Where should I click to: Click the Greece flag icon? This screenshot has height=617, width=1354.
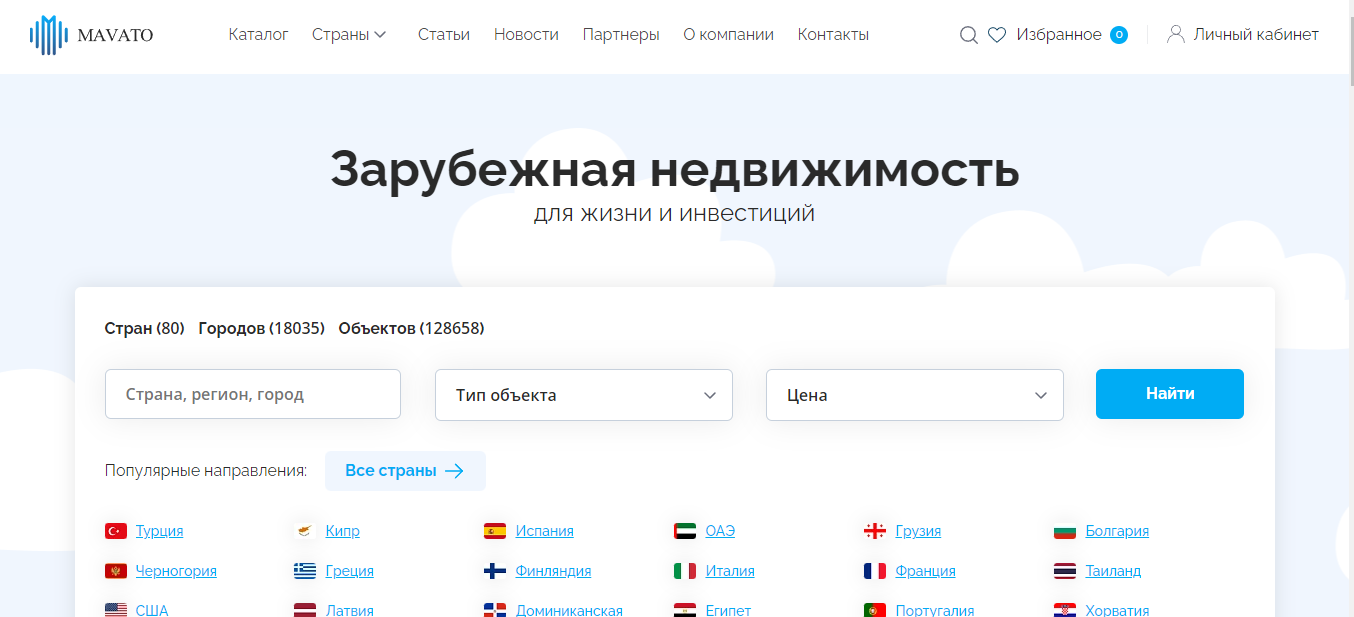(x=305, y=571)
